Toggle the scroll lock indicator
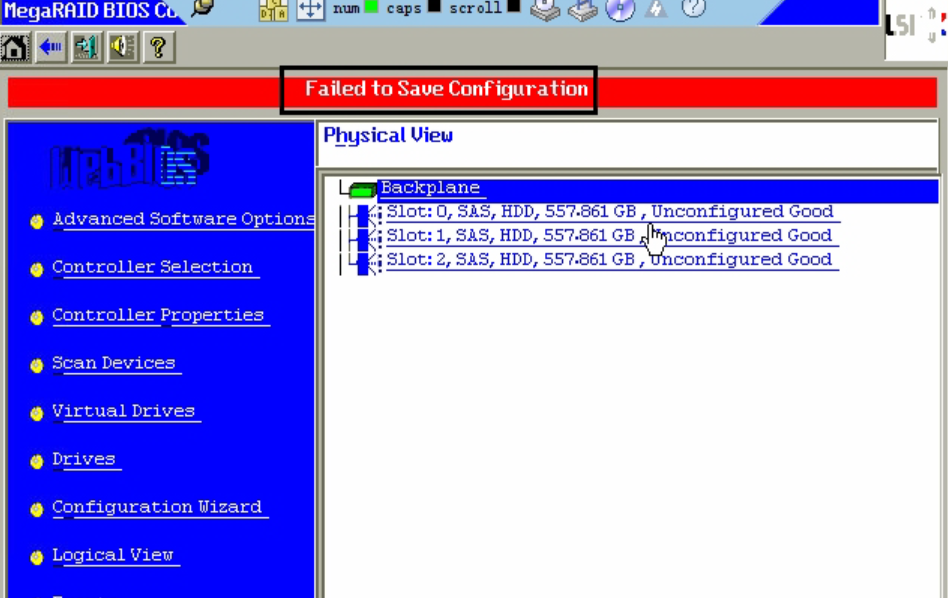The width and height of the screenshot is (948, 598). point(513,7)
